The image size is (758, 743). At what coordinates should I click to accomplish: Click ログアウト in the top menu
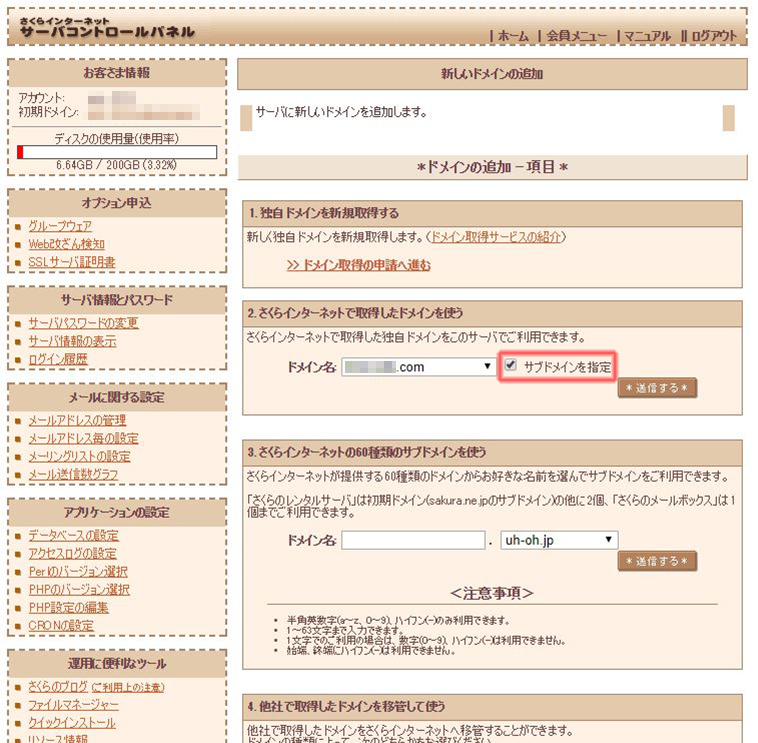[714, 36]
